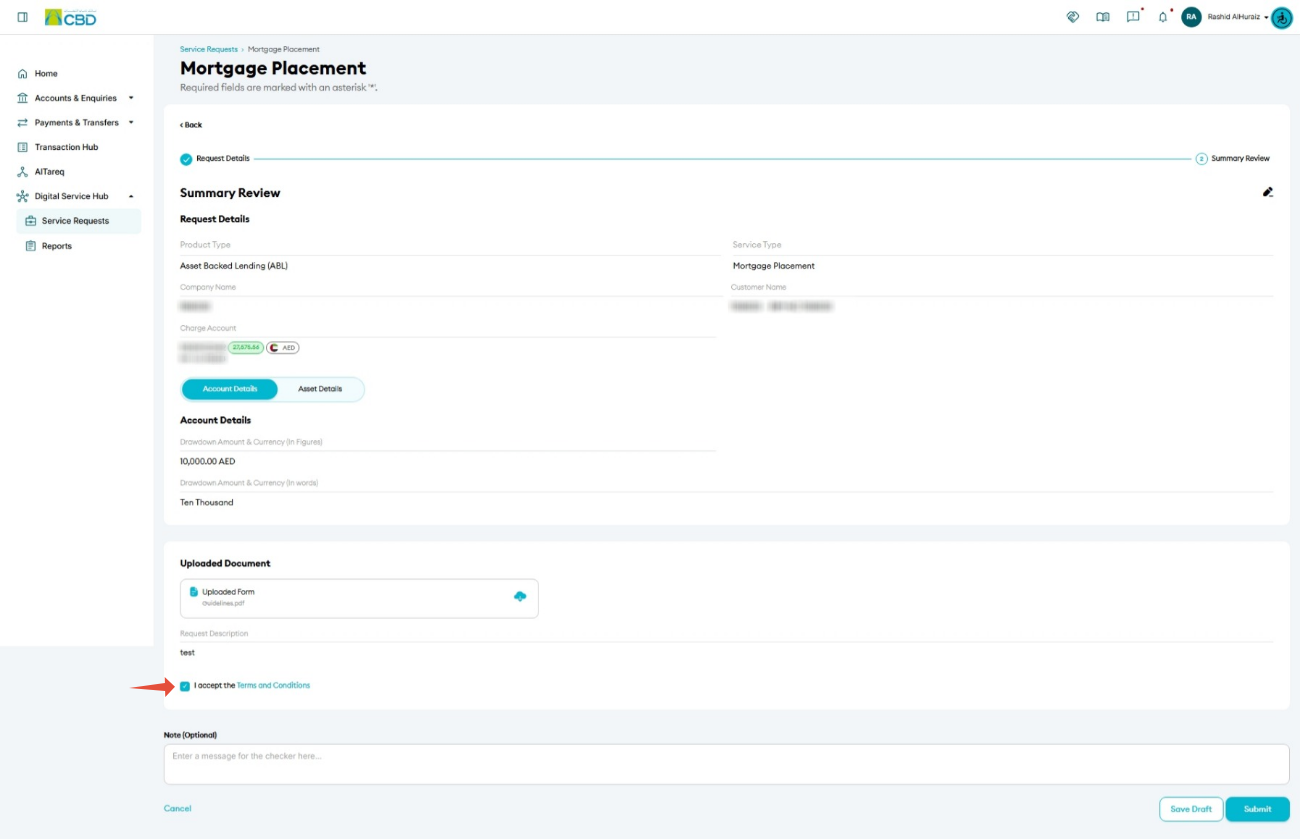This screenshot has width=1300, height=839.
Task: Submit the mortgage placement request
Action: point(1258,809)
